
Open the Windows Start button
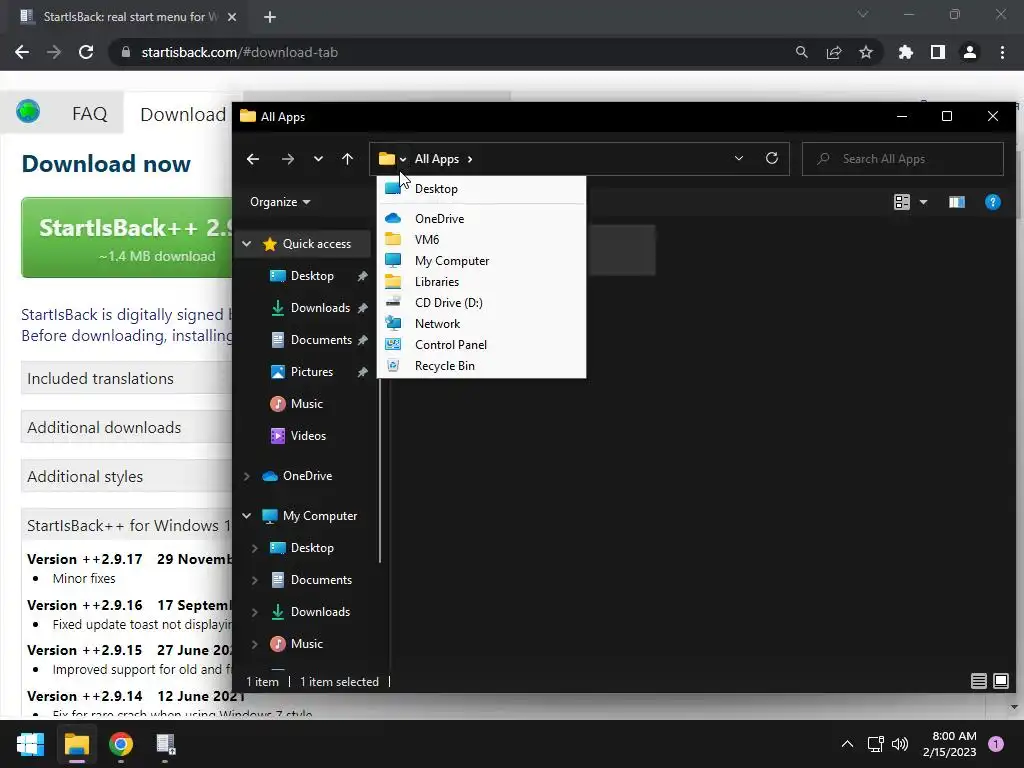tap(31, 744)
